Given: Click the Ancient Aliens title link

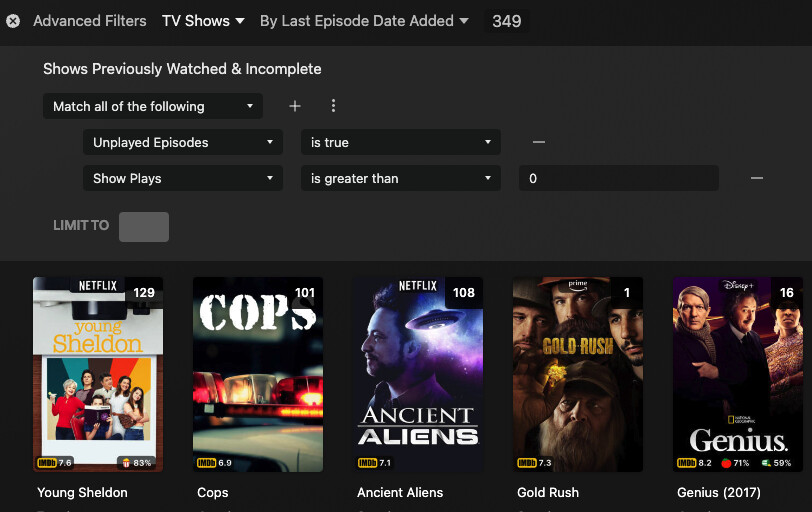Looking at the screenshot, I should coord(400,492).
